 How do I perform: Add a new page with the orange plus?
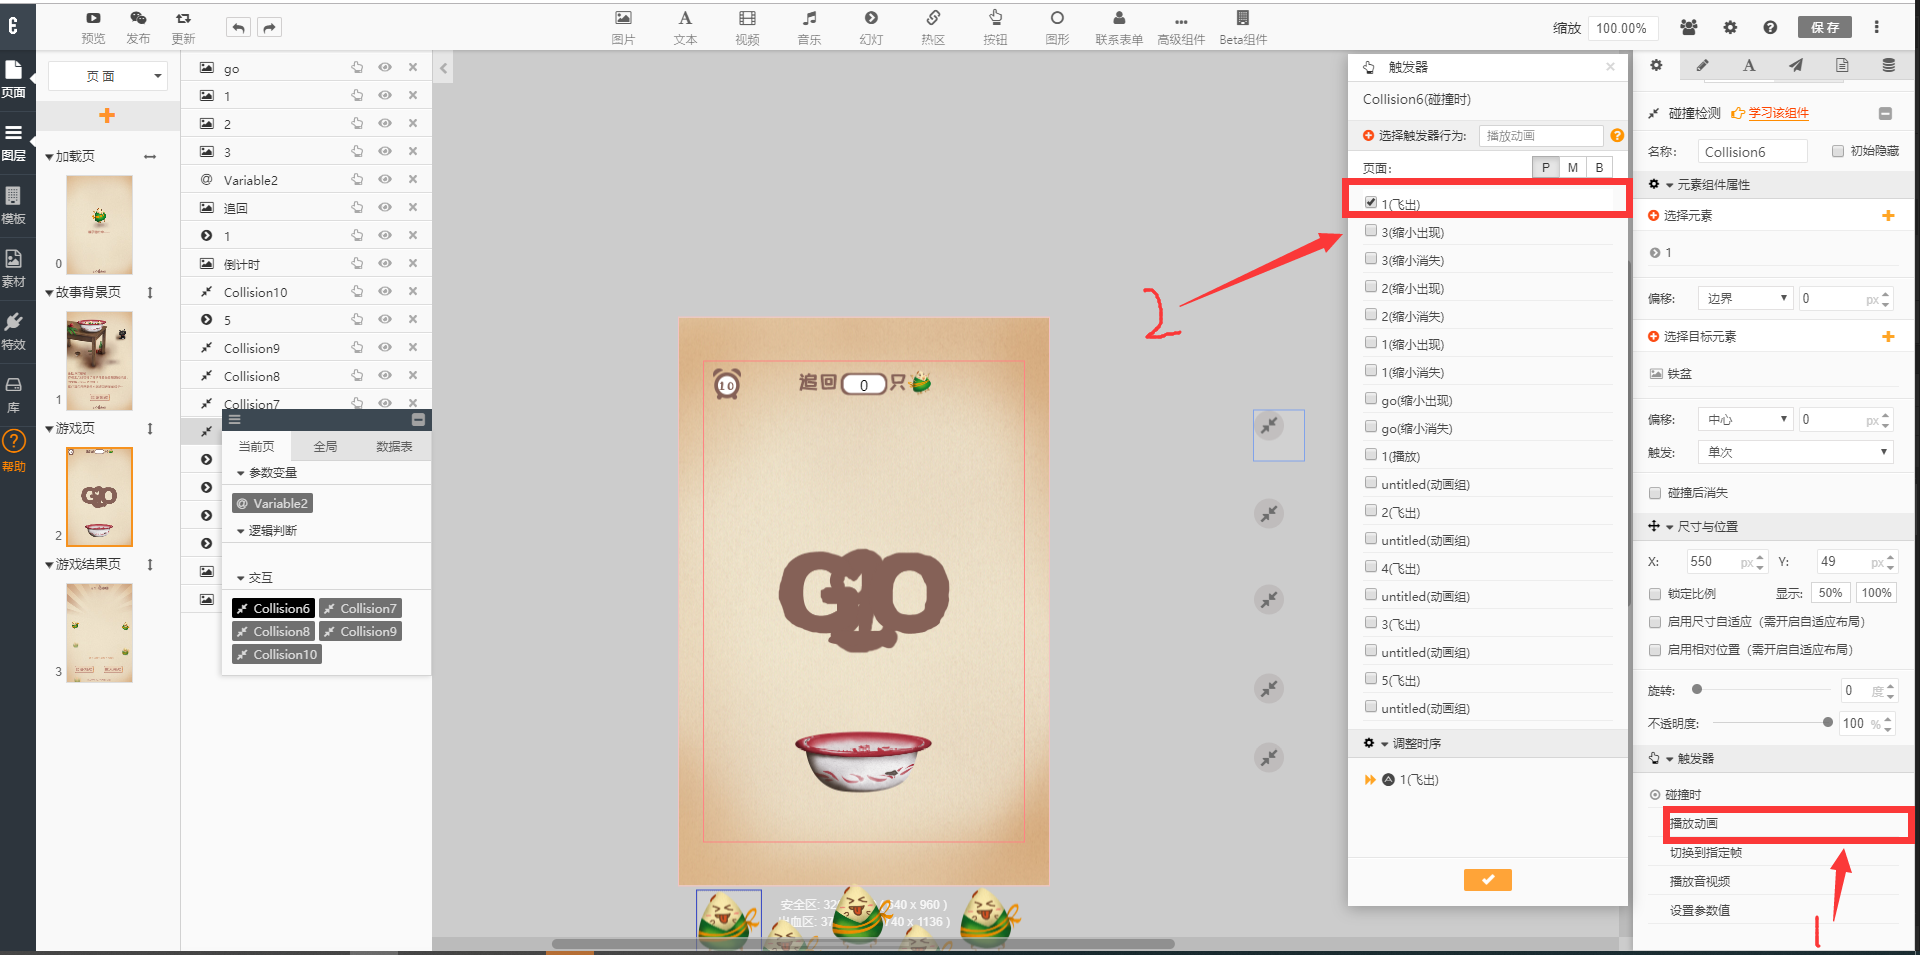(107, 115)
